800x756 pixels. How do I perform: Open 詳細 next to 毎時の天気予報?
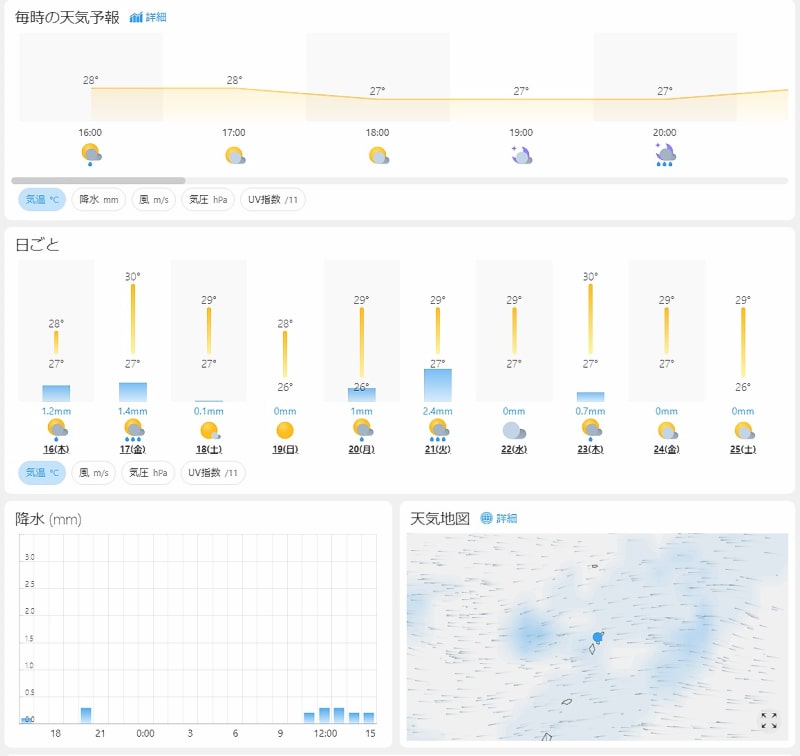(149, 17)
